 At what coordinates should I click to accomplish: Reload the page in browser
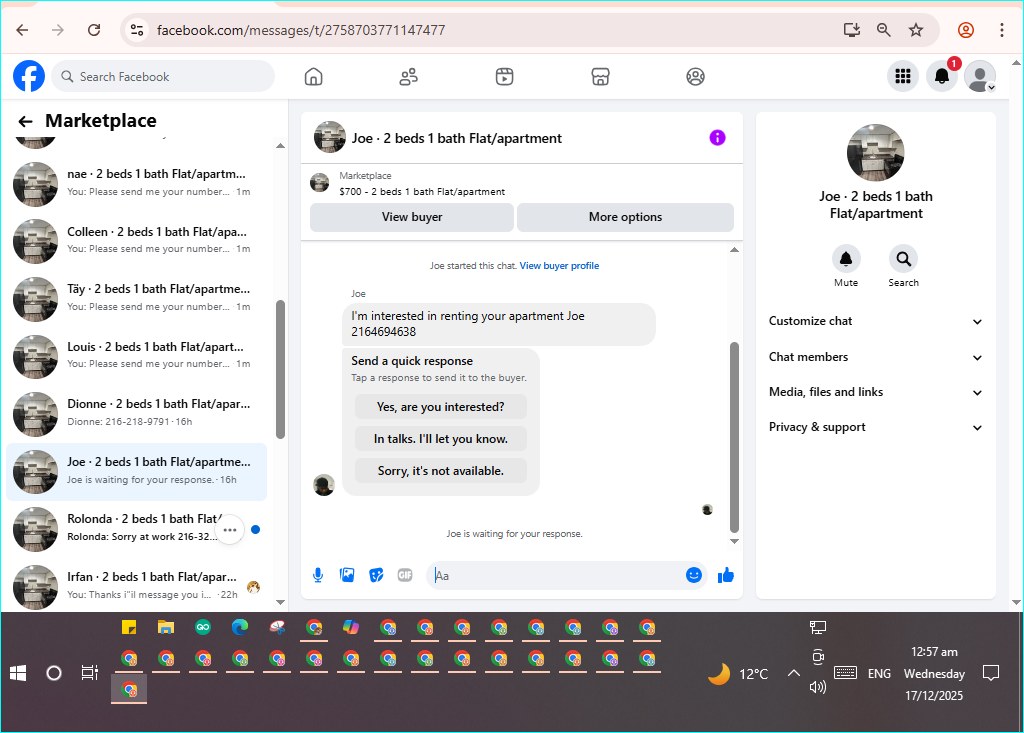(x=94, y=30)
